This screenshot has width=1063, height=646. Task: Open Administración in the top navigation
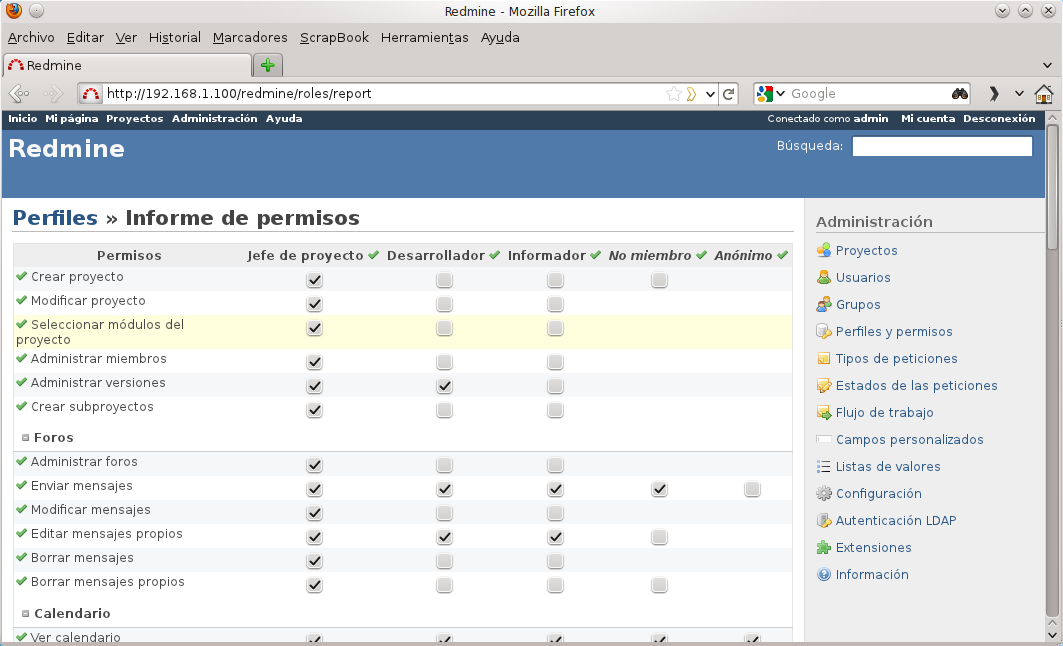point(214,119)
